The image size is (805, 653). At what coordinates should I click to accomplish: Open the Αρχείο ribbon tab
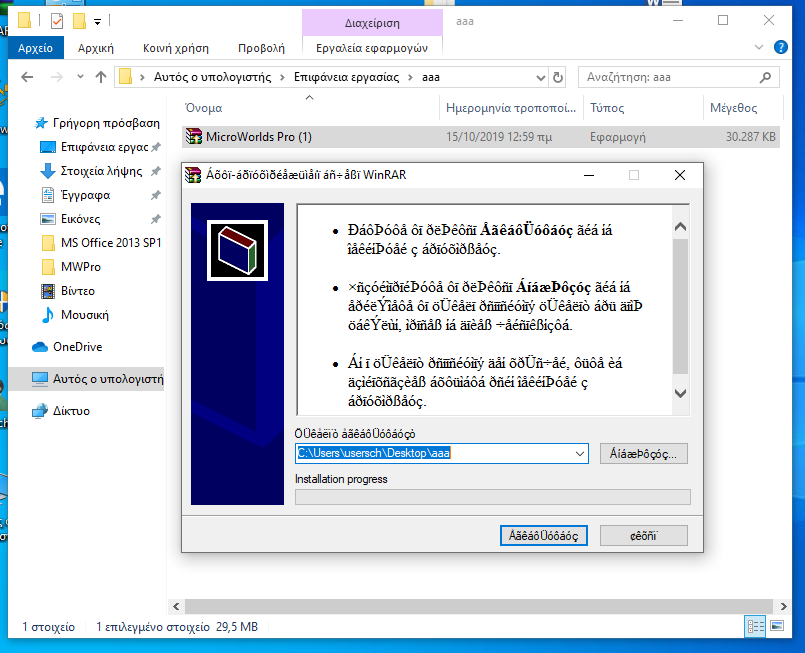[x=35, y=48]
